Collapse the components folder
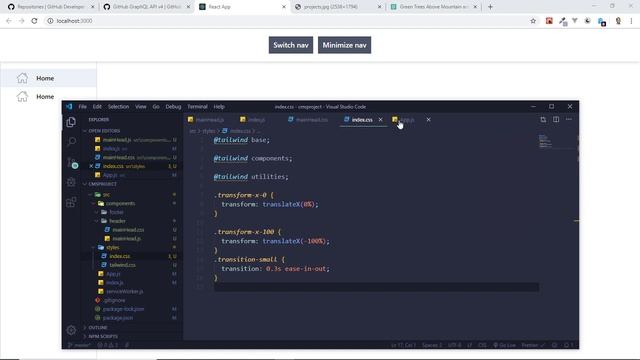 pyautogui.click(x=93, y=203)
